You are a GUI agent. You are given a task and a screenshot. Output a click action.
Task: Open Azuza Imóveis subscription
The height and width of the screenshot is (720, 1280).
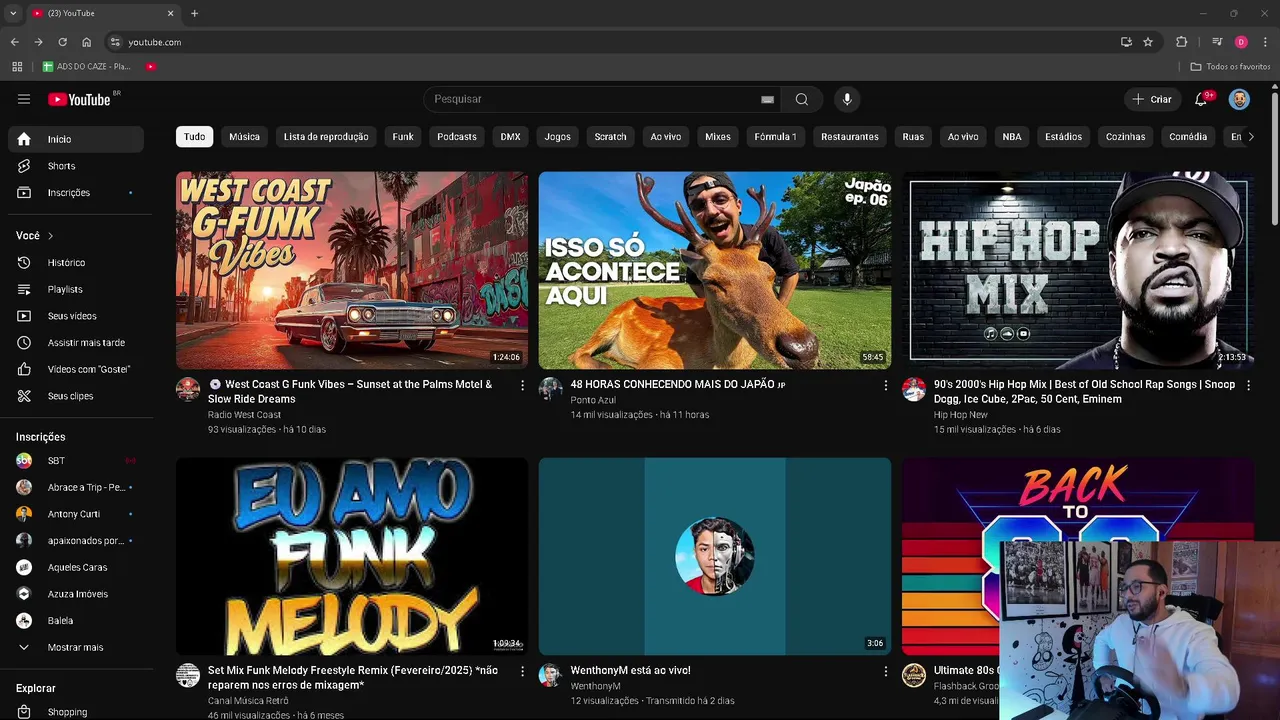76,594
